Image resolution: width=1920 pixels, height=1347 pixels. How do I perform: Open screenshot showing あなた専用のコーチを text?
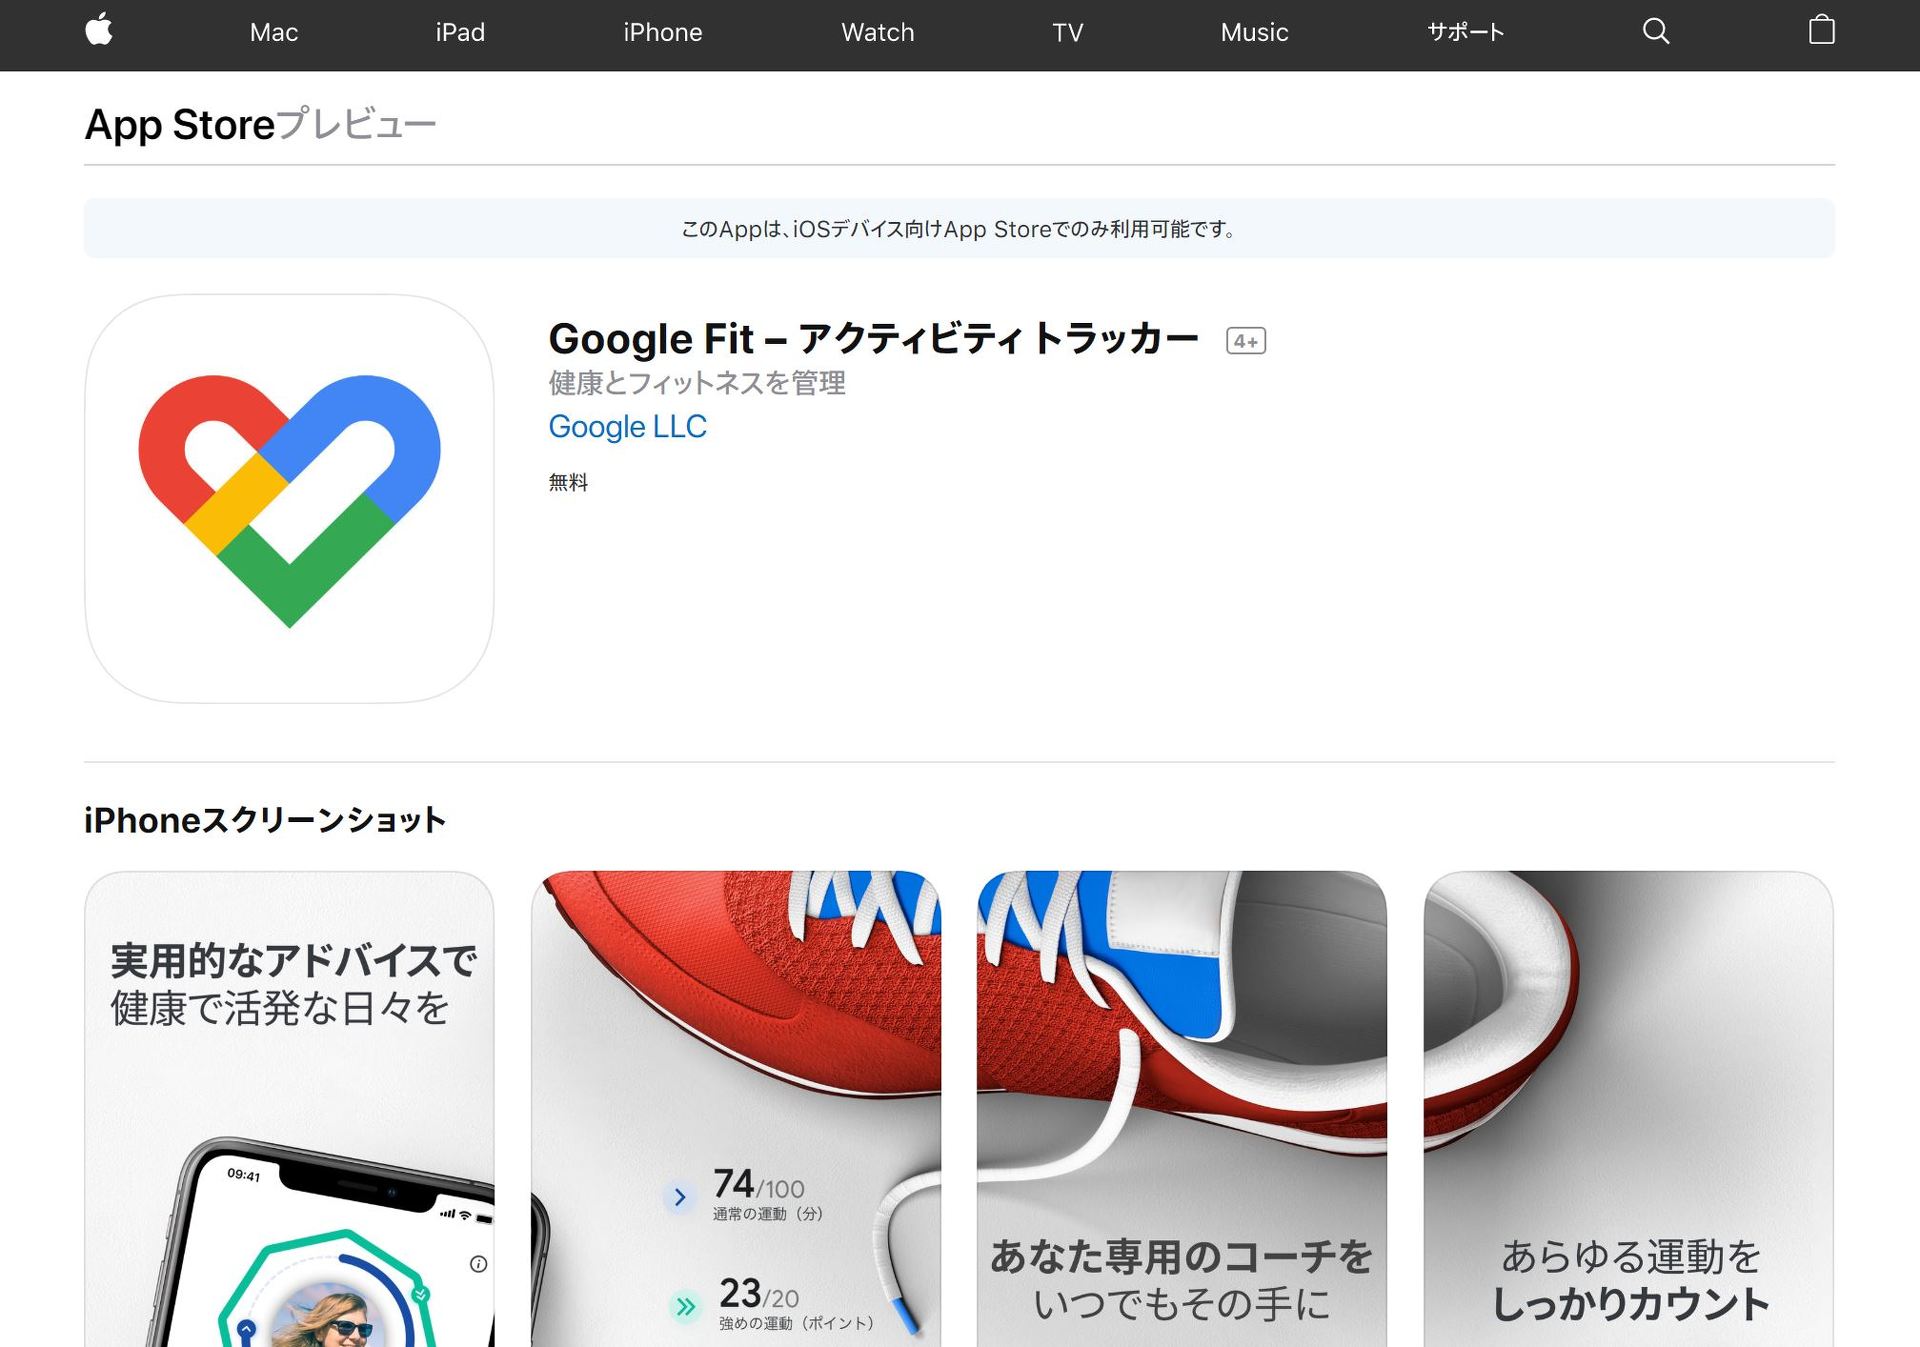tap(1181, 1110)
